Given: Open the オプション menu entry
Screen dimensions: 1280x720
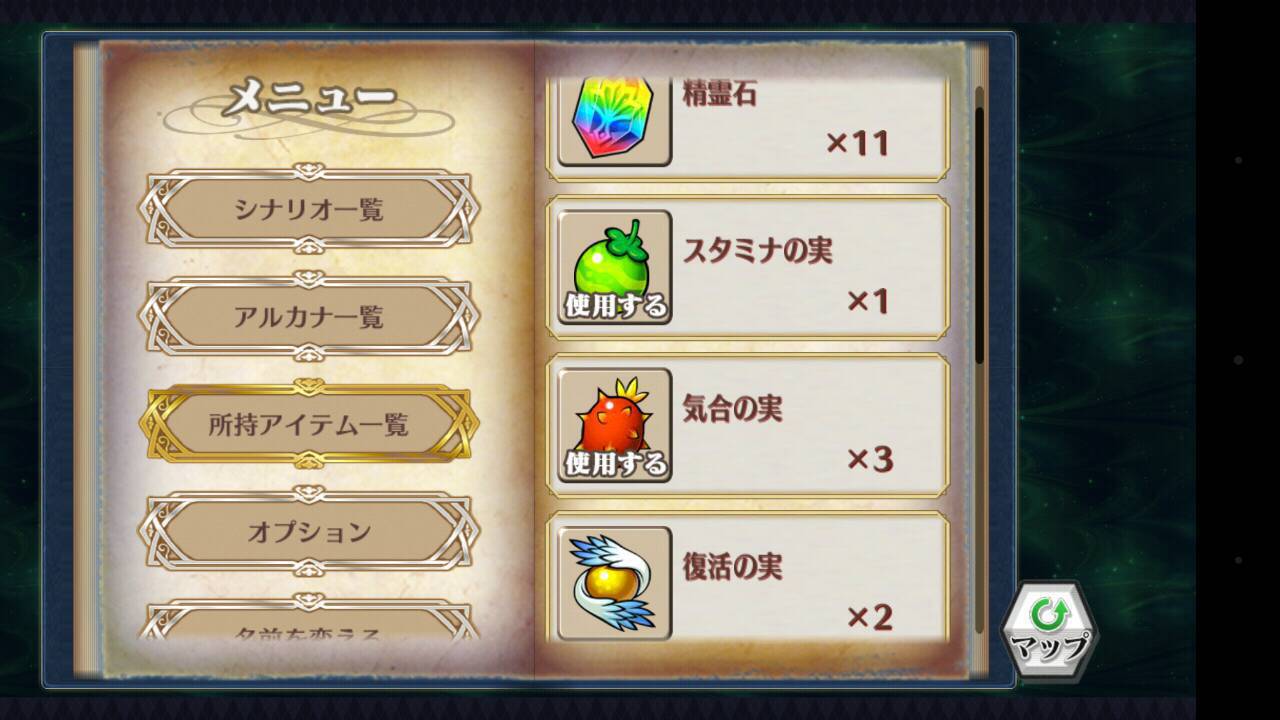Looking at the screenshot, I should (x=309, y=532).
